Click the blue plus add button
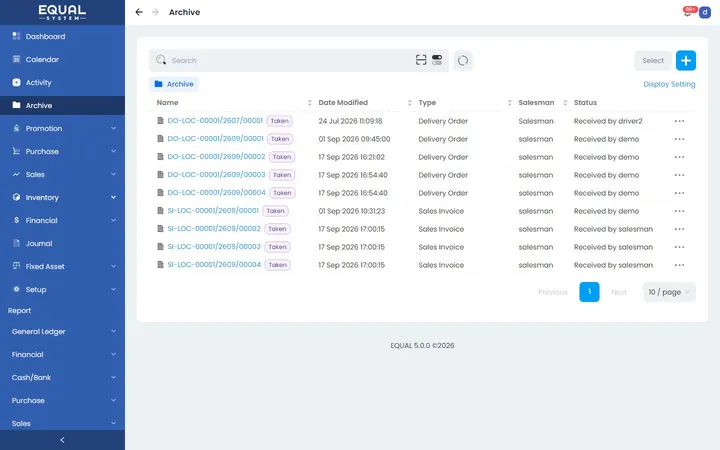 click(x=686, y=60)
